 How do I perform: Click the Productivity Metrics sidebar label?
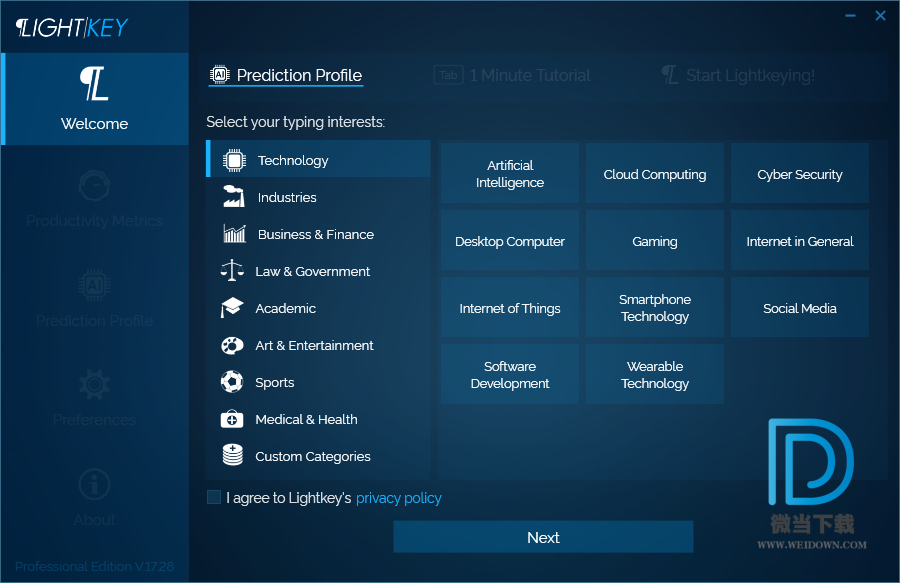[94, 221]
